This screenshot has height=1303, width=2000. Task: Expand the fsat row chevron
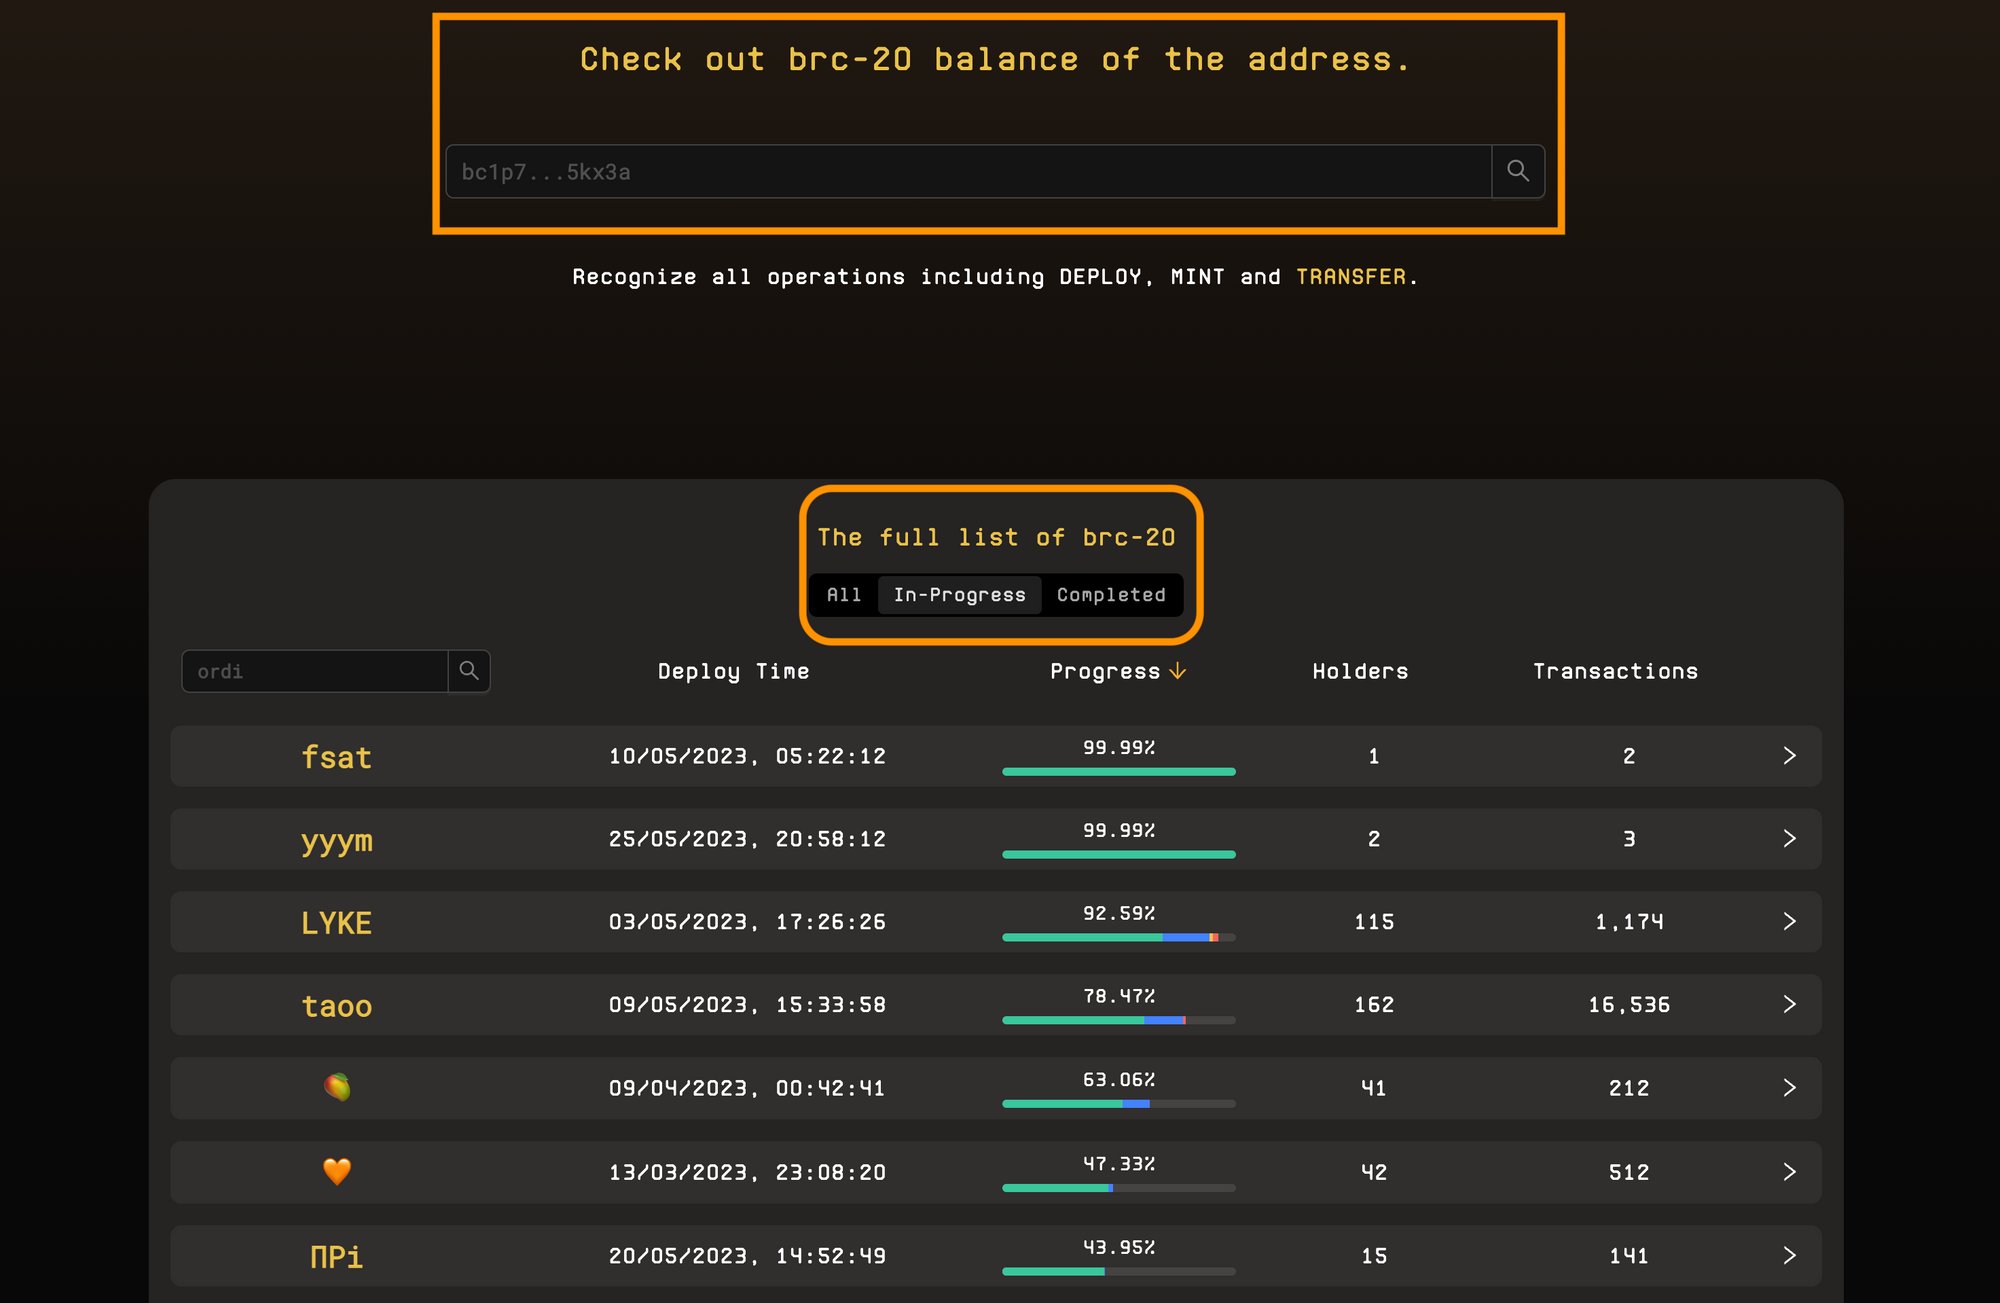click(x=1789, y=756)
